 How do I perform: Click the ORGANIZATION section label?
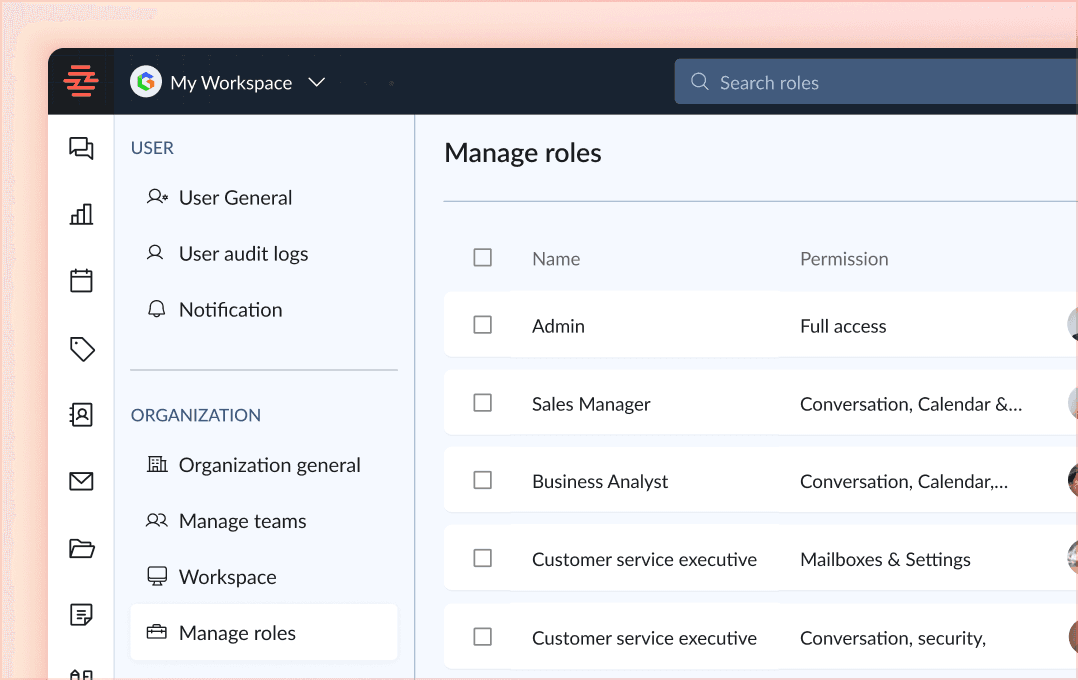click(196, 415)
